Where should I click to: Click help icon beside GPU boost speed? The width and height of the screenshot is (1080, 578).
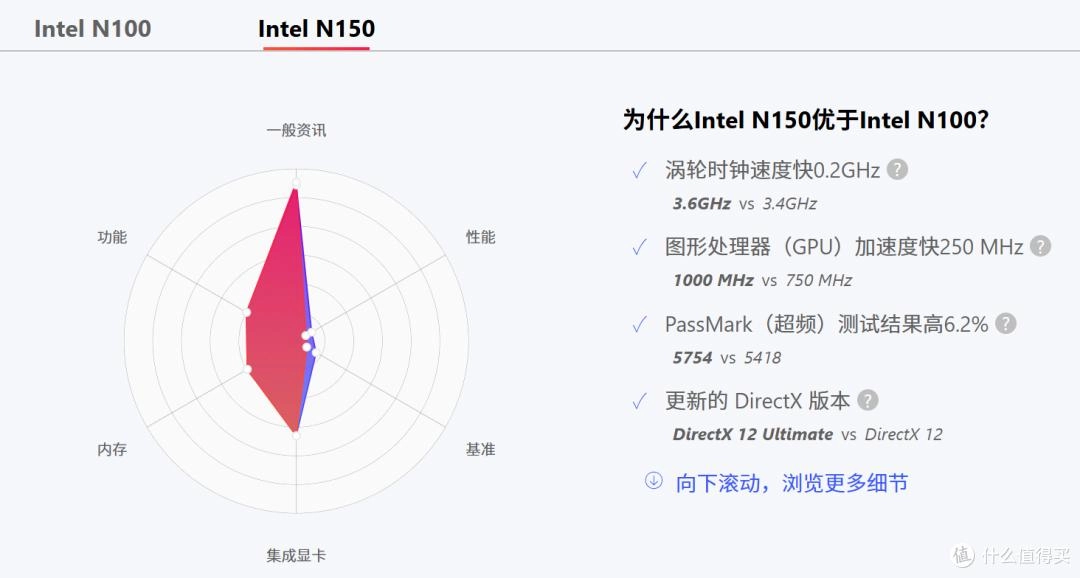tap(1041, 246)
